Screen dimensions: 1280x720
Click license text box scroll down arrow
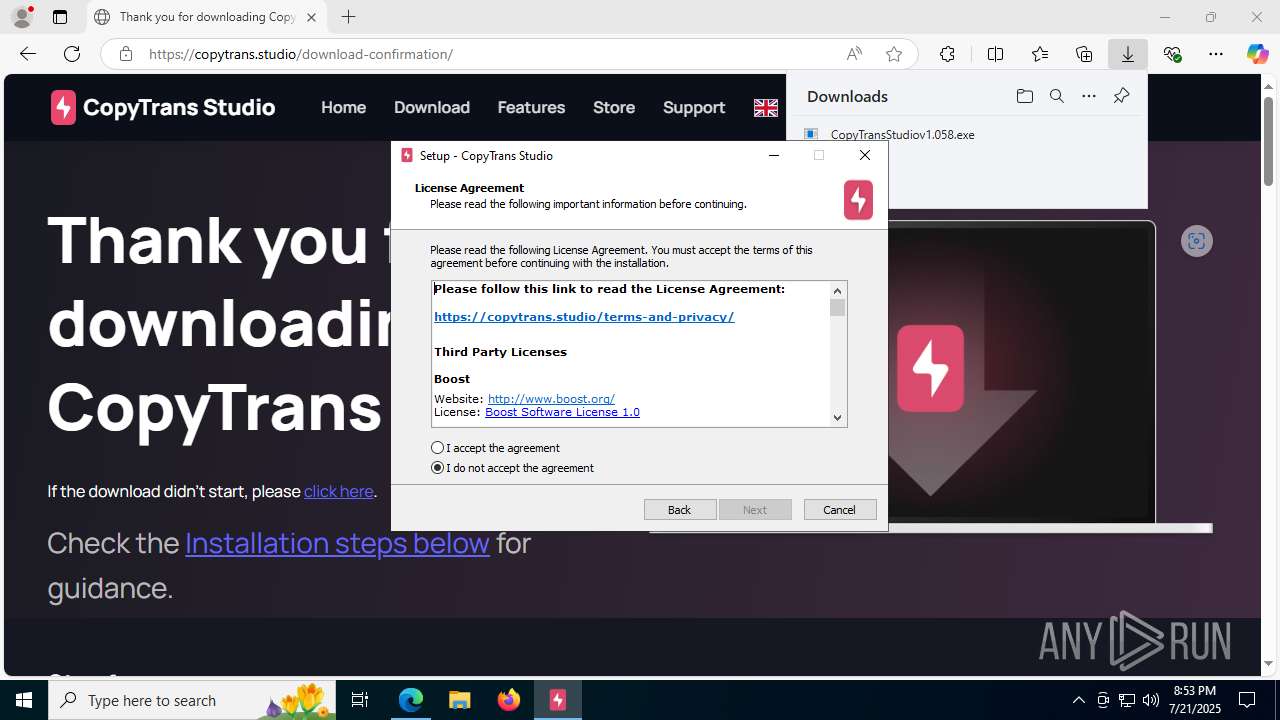[x=838, y=418]
